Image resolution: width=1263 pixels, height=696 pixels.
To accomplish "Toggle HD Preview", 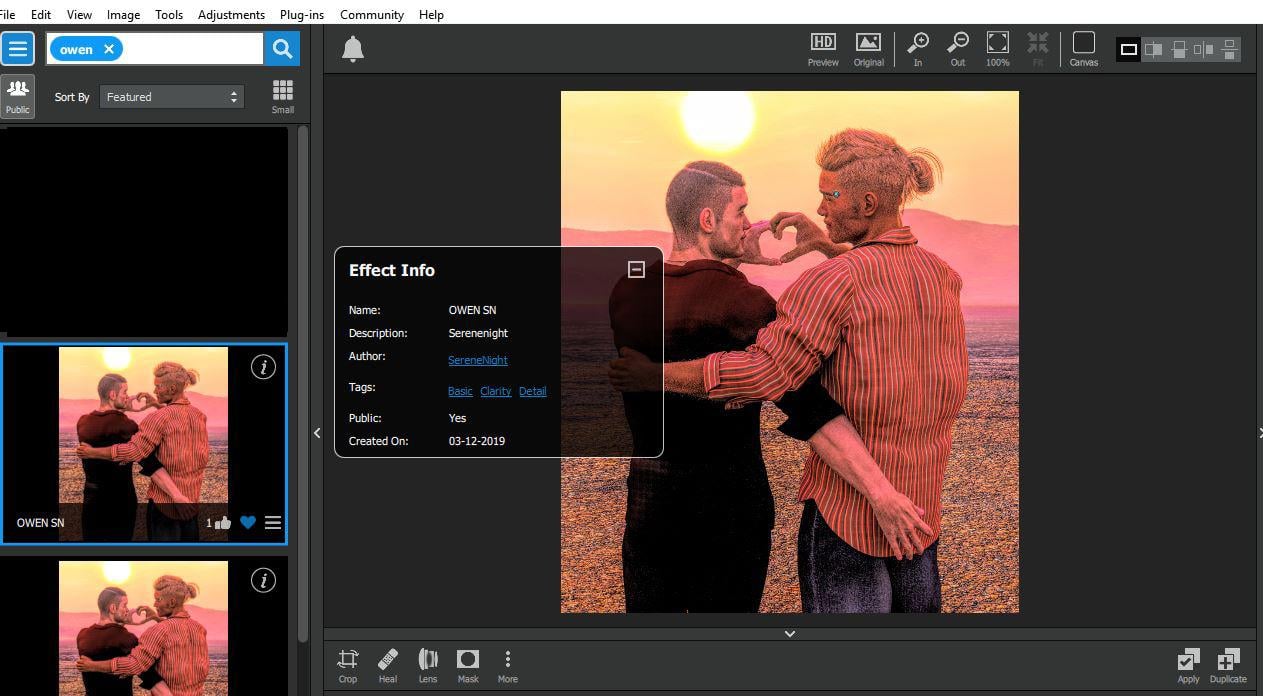I will [823, 49].
